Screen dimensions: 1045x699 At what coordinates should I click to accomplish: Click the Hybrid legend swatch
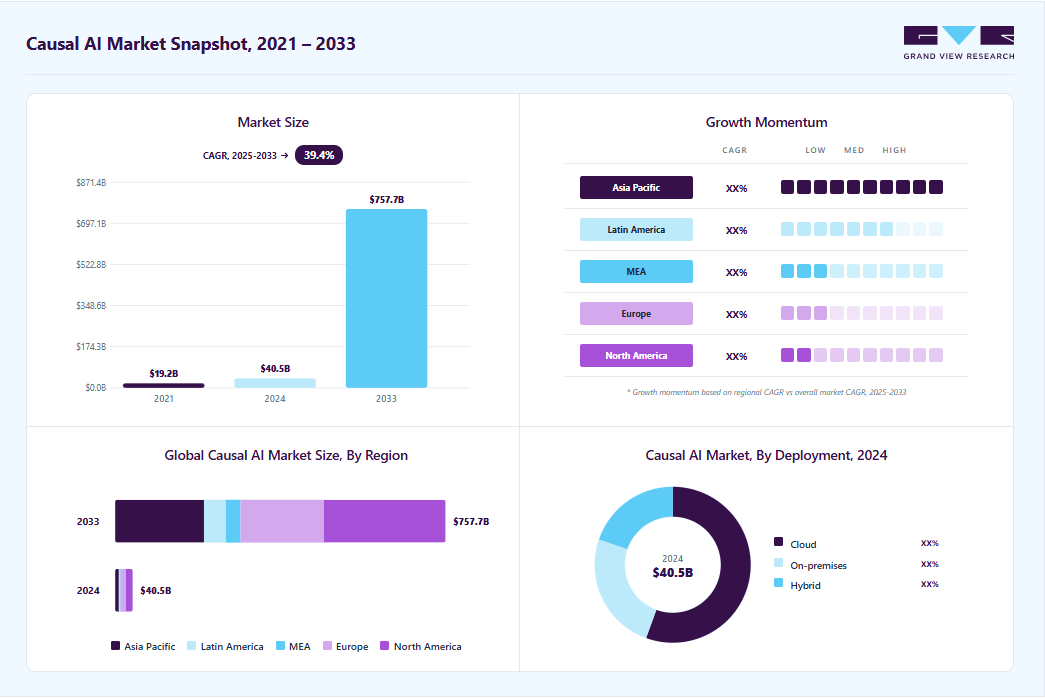778,582
